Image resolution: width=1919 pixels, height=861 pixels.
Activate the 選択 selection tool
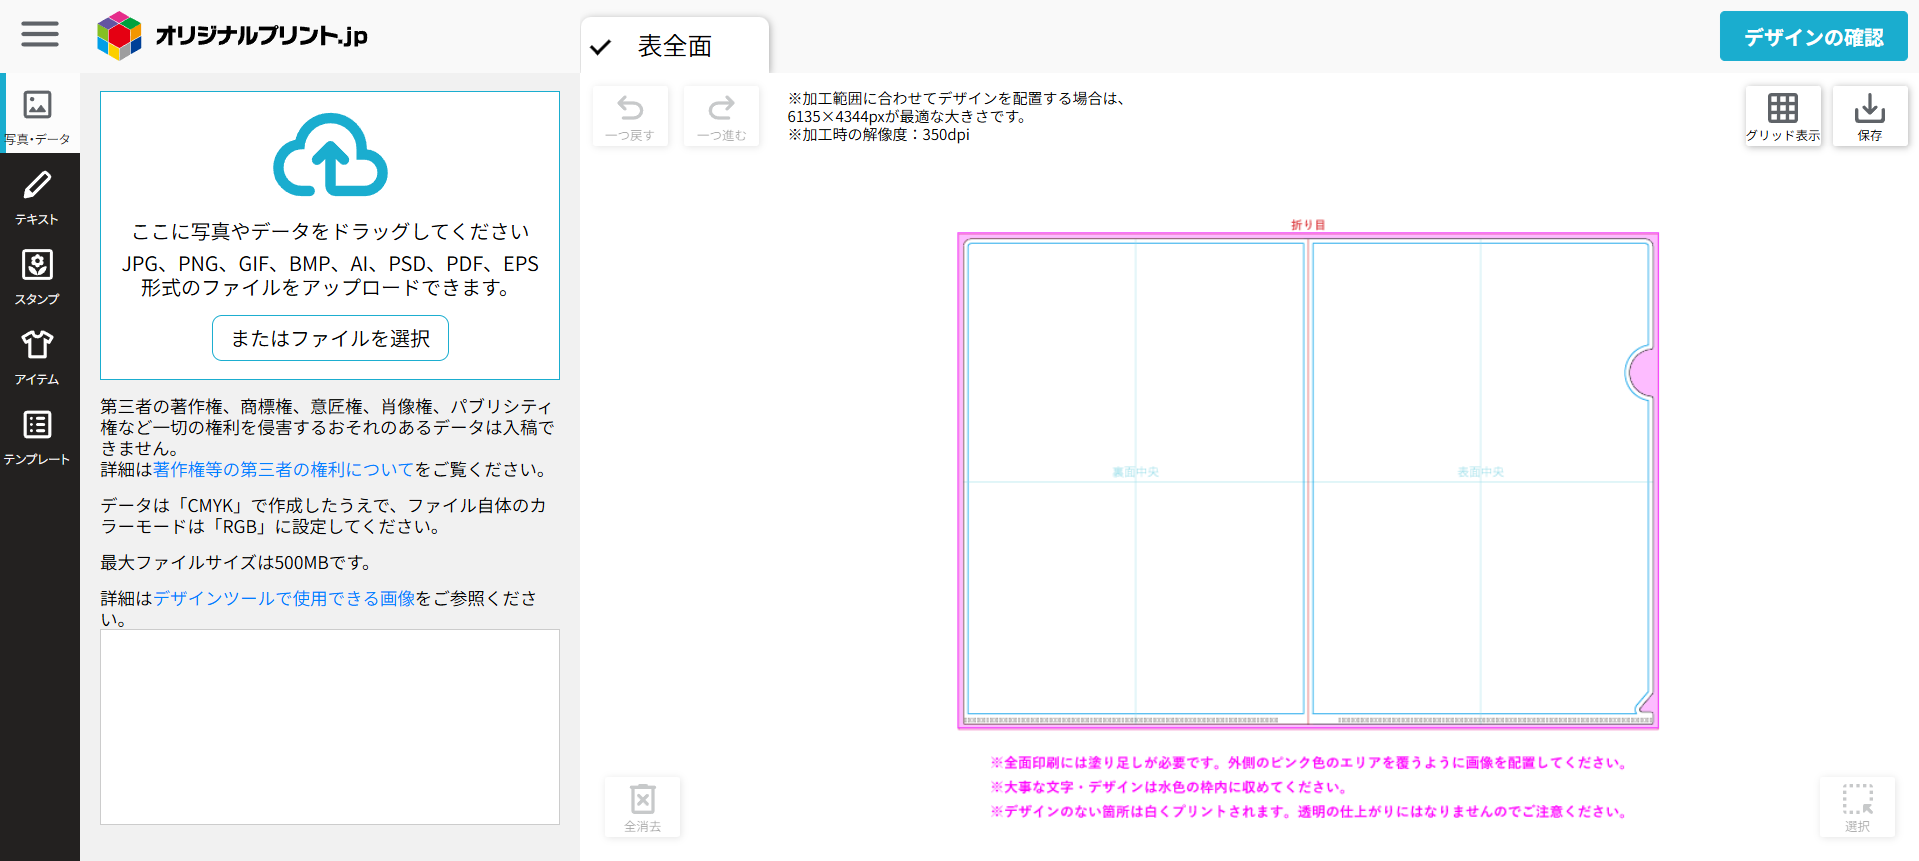click(1857, 807)
